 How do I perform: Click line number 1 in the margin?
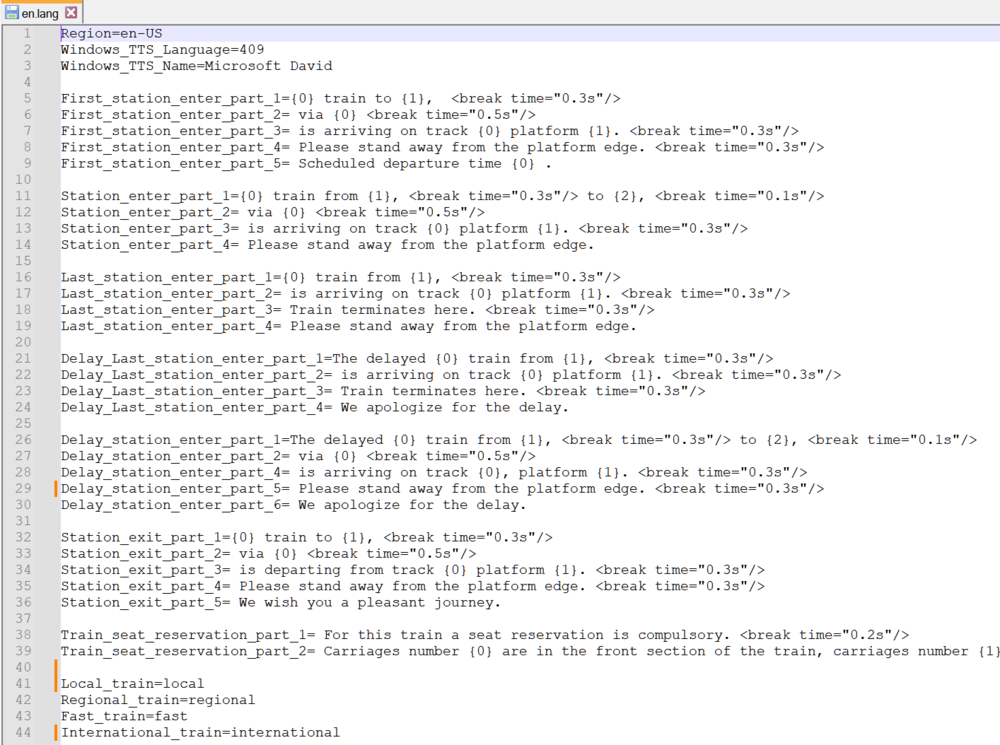pyautogui.click(x=25, y=33)
